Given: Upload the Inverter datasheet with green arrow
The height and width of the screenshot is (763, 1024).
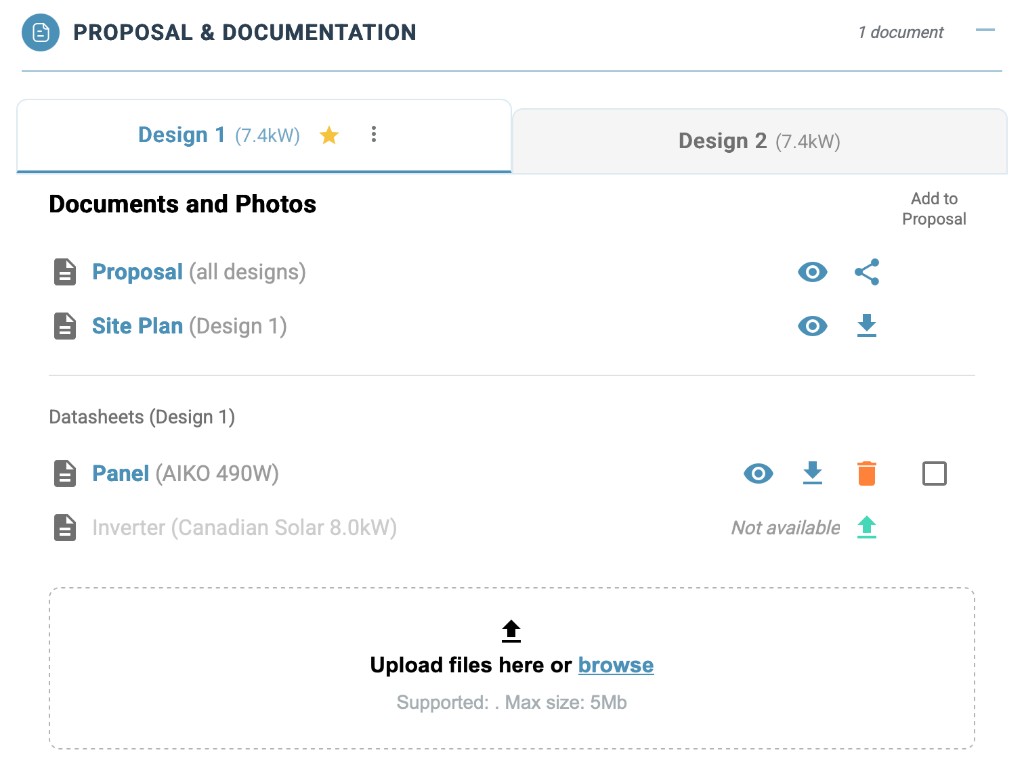Looking at the screenshot, I should point(867,527).
